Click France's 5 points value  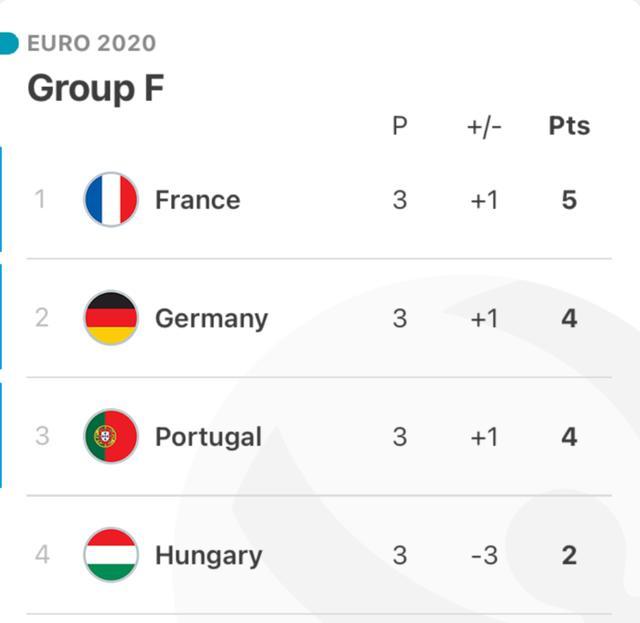tap(569, 200)
